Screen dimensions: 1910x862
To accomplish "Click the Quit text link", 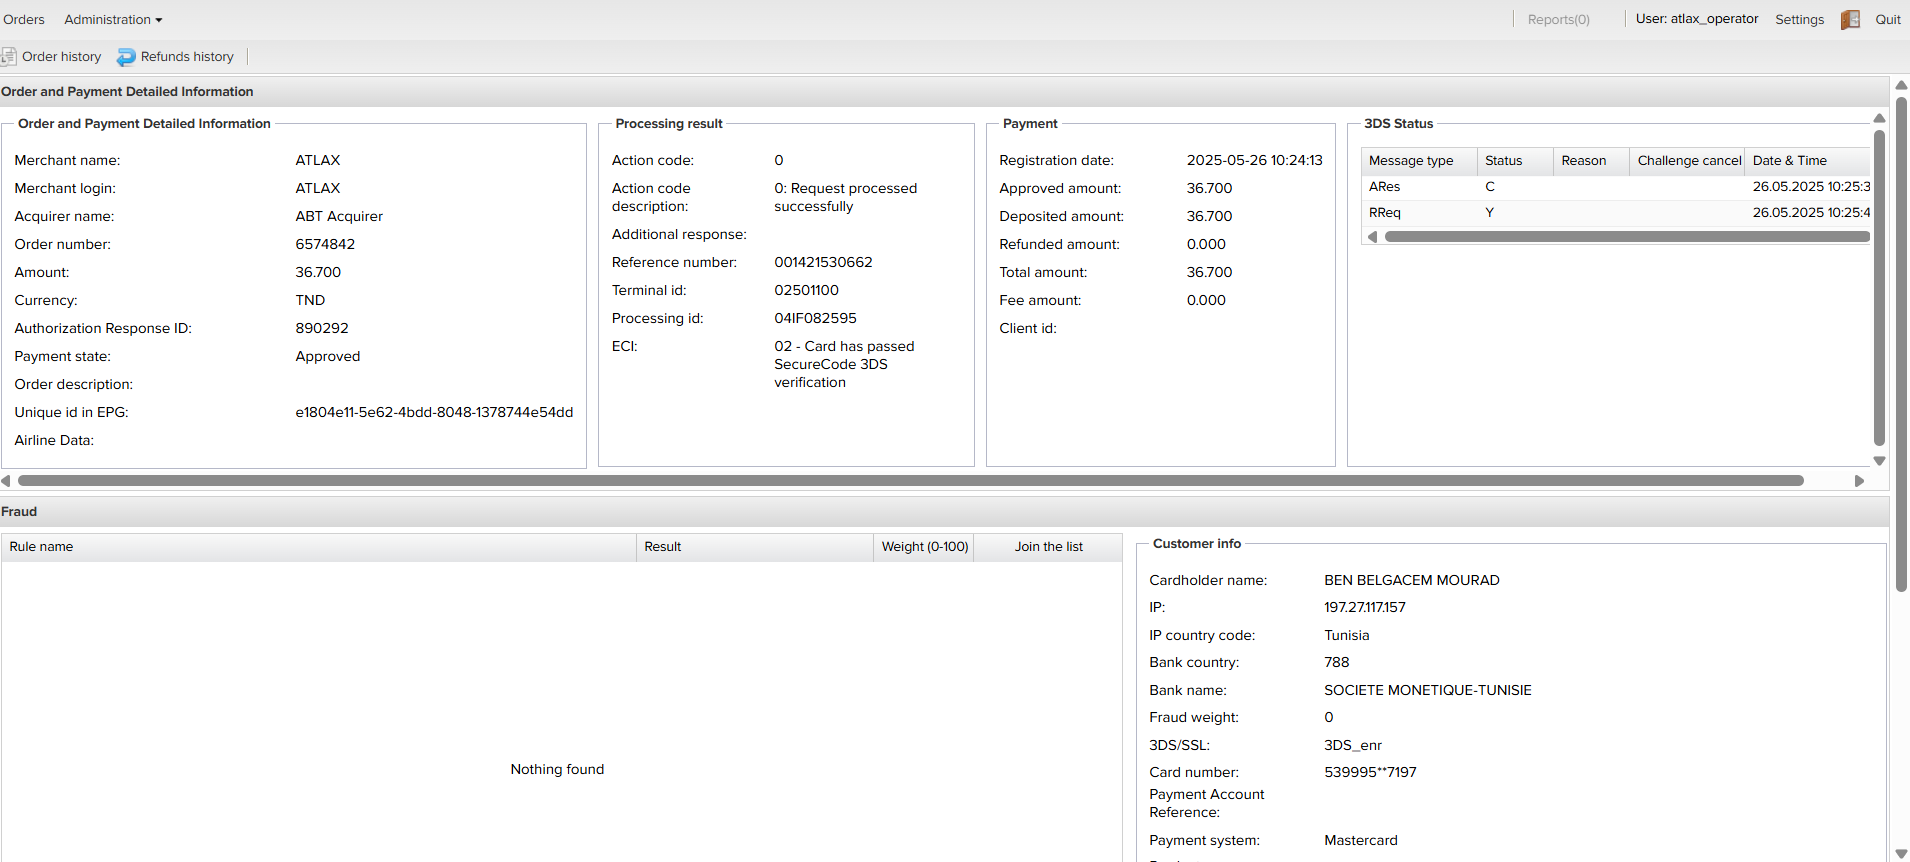I will click(1887, 20).
